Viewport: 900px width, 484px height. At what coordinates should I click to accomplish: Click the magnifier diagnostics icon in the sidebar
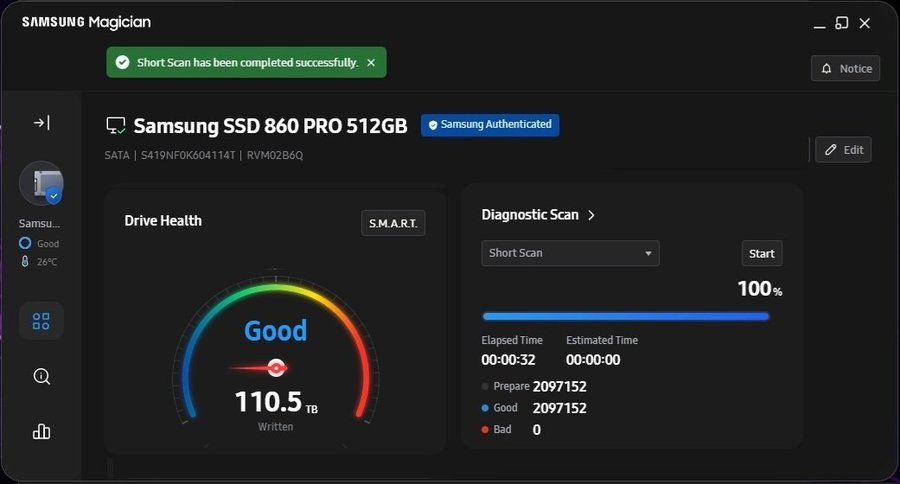[41, 376]
